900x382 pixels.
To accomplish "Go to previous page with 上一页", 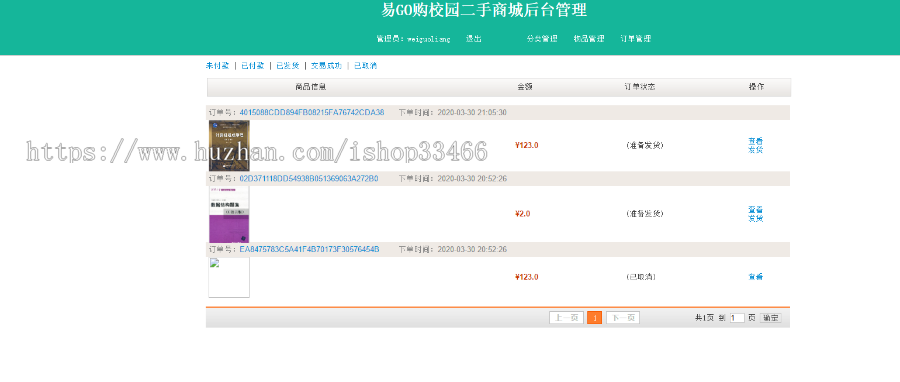I will click(567, 318).
